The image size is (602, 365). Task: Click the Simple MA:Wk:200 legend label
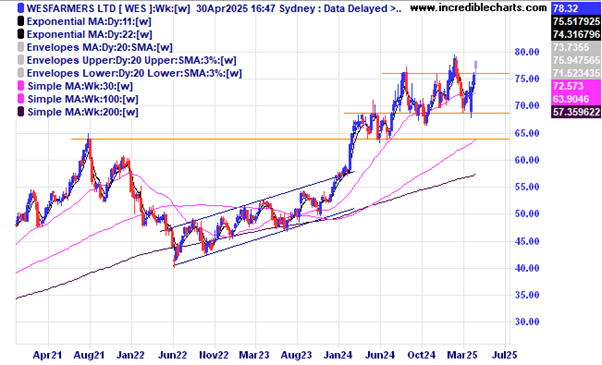[x=83, y=112]
